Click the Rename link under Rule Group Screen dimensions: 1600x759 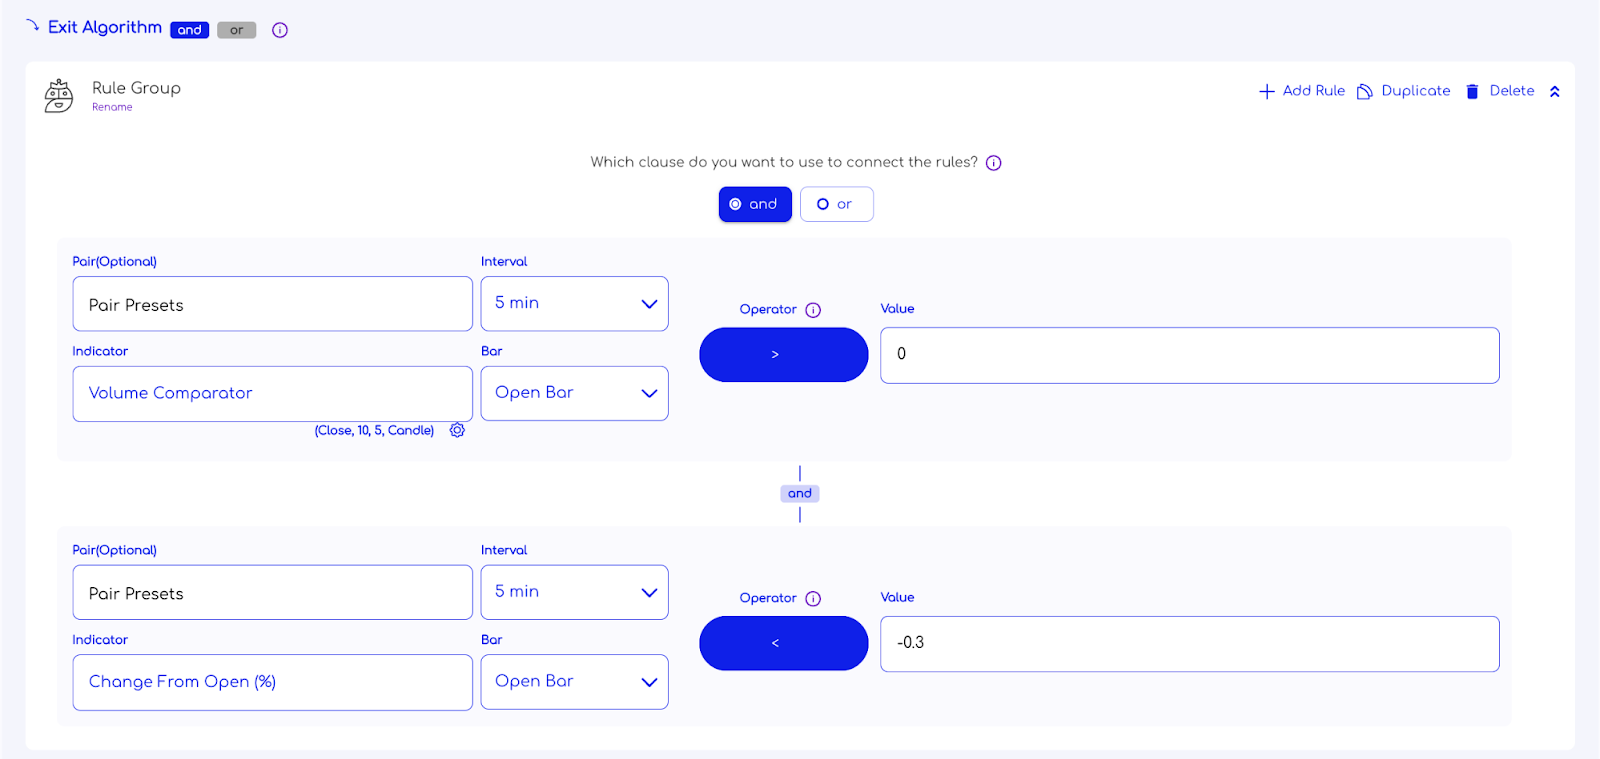[112, 107]
